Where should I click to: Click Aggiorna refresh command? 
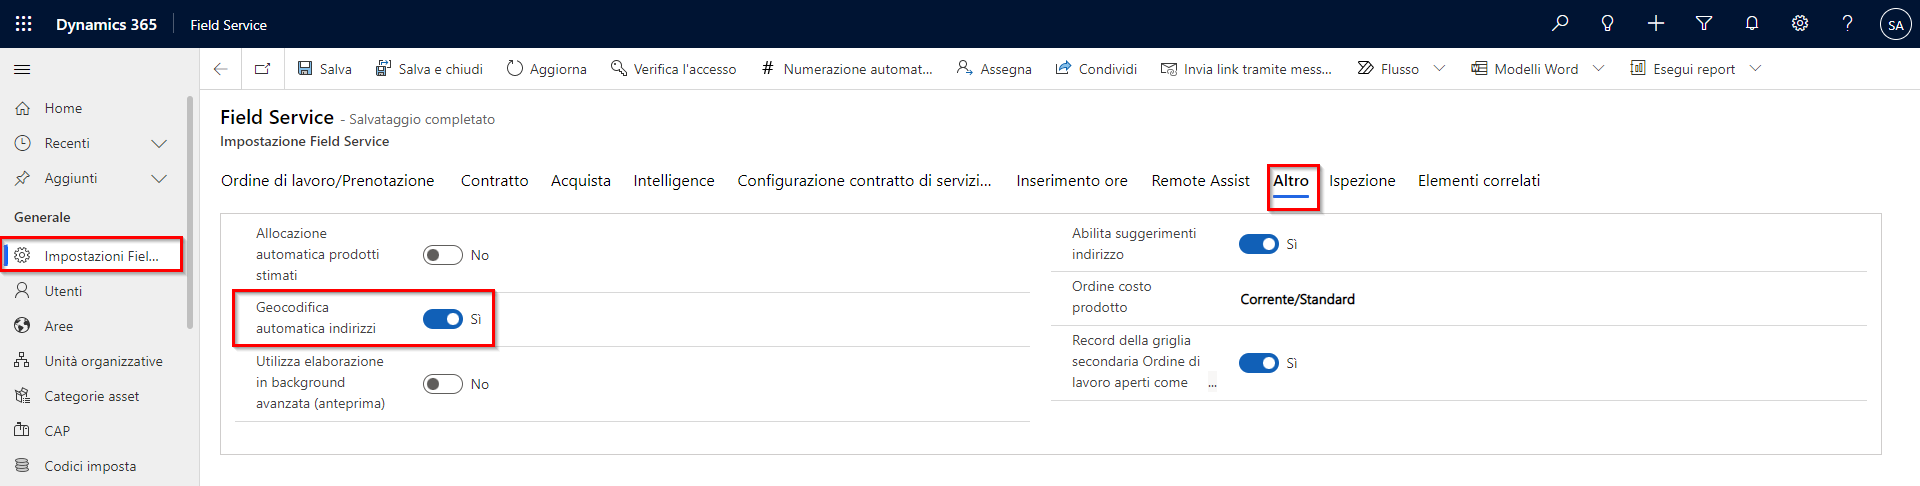[547, 69]
